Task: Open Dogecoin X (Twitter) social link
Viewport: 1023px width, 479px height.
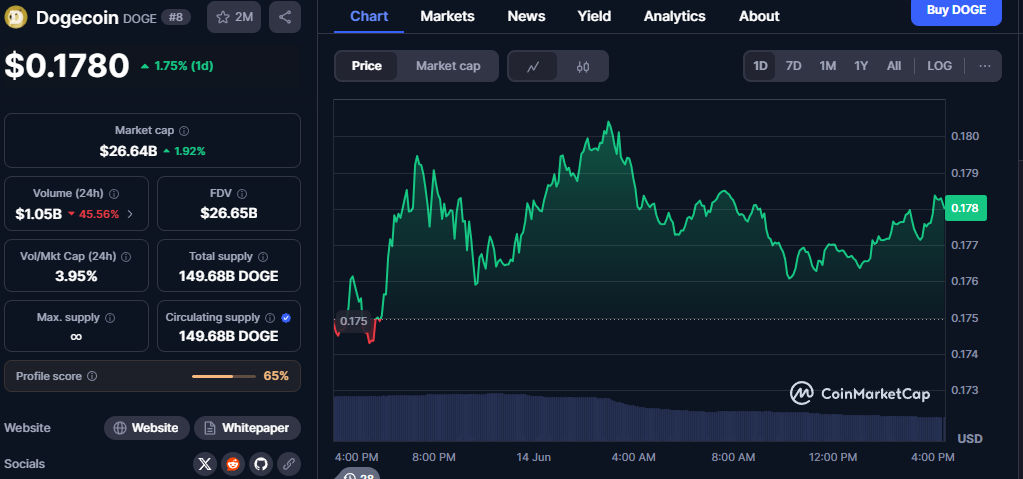Action: coord(205,464)
